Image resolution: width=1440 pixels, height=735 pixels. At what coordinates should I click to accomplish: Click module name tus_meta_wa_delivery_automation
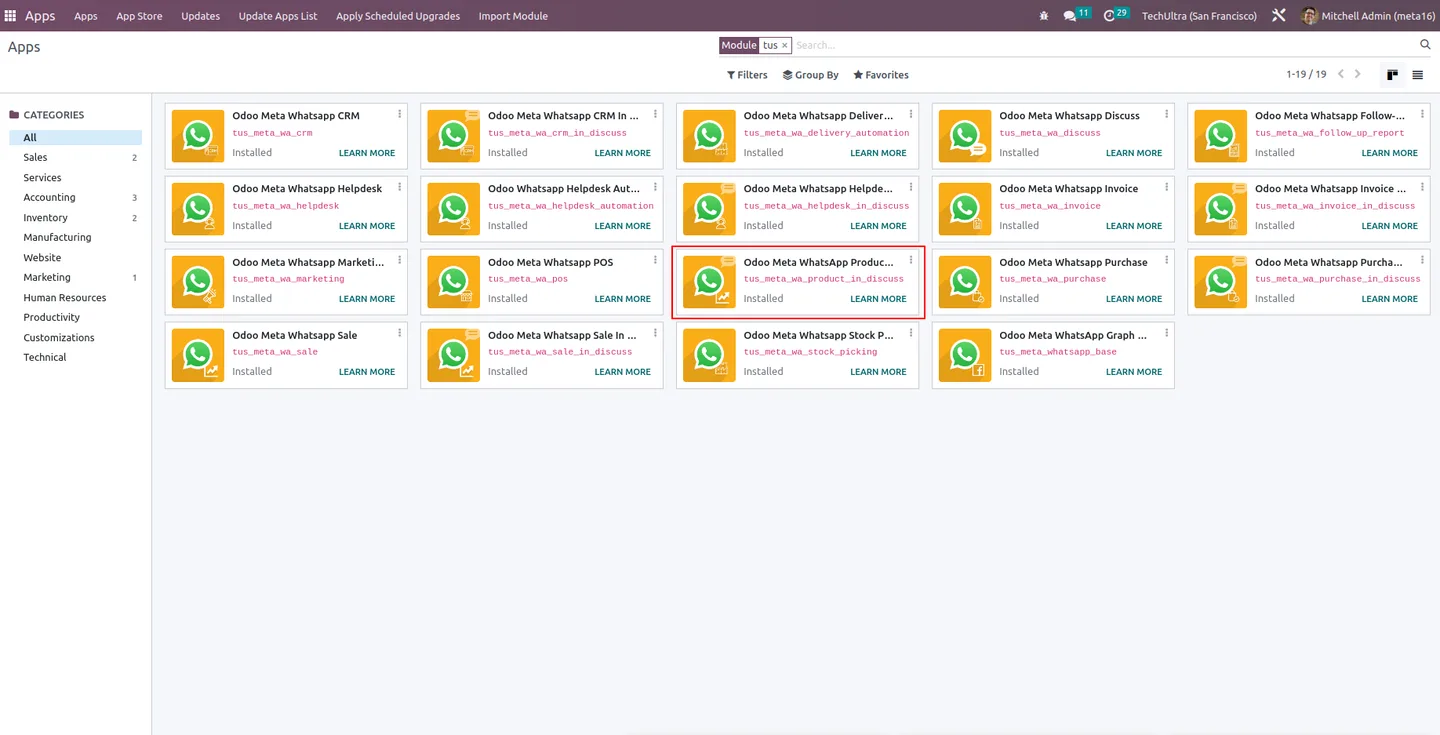coord(826,133)
